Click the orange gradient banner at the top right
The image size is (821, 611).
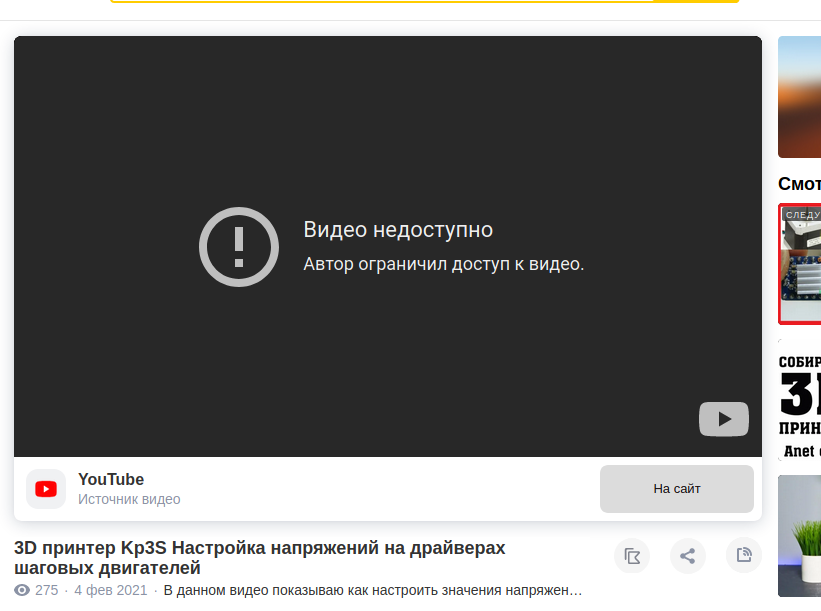pos(800,97)
